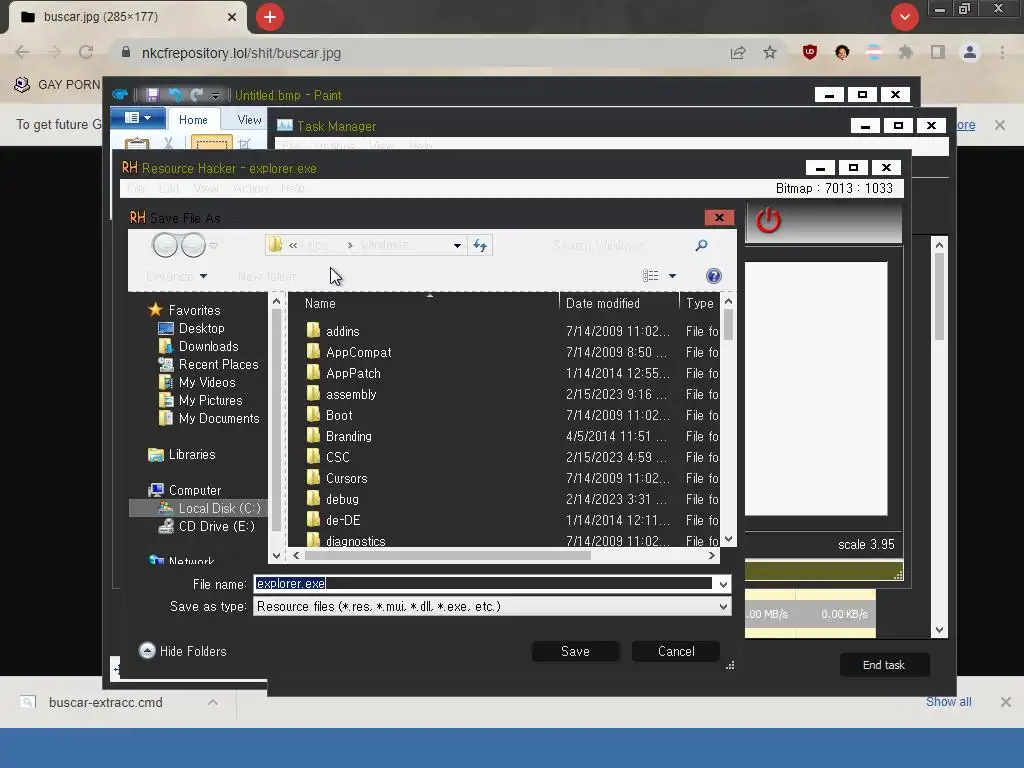Click the face avatar extension icon
The height and width of the screenshot is (768, 1024).
tap(842, 52)
